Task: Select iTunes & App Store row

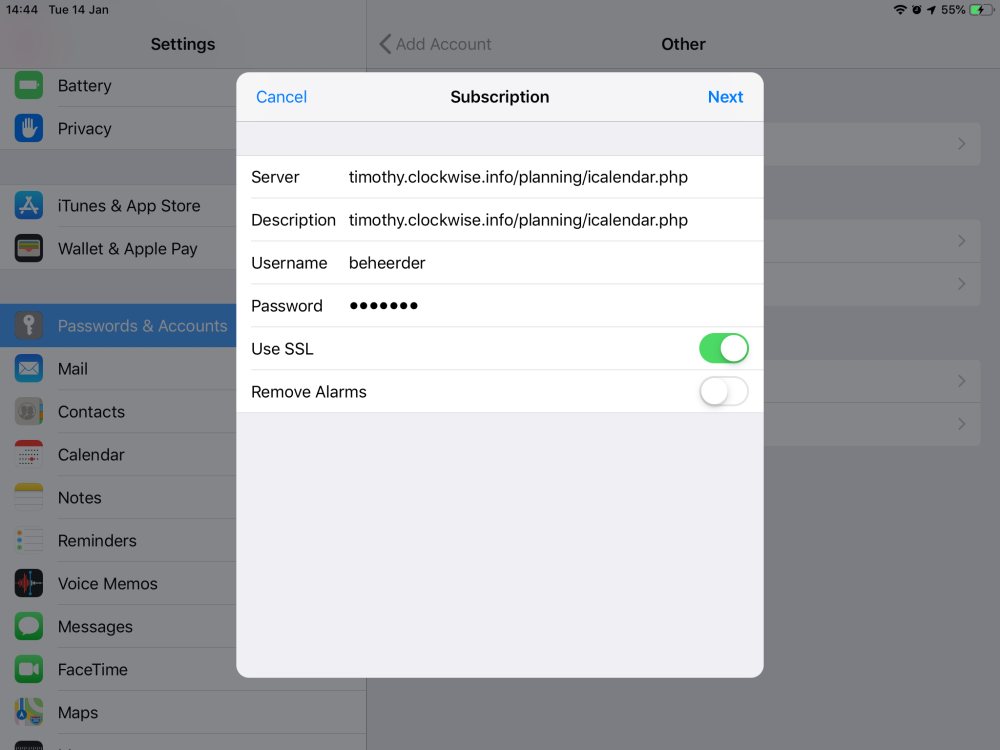Action: [118, 205]
